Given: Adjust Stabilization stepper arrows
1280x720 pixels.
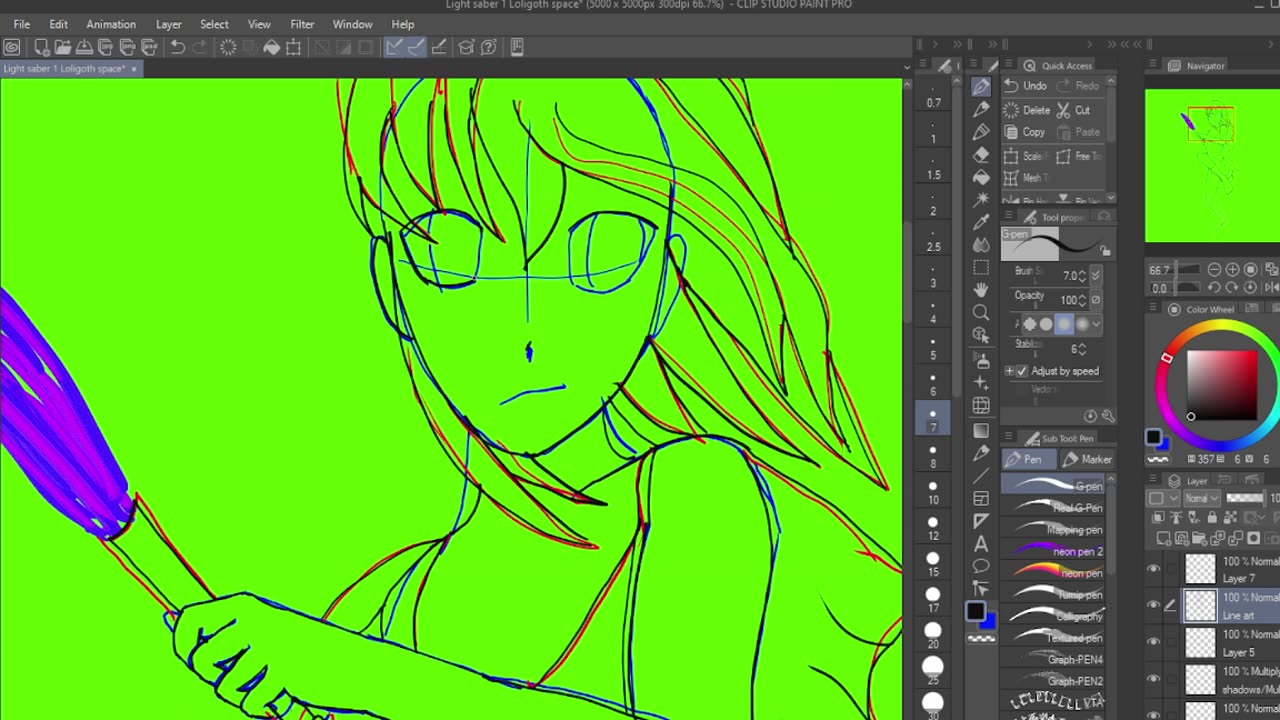Looking at the screenshot, I should tap(1082, 350).
